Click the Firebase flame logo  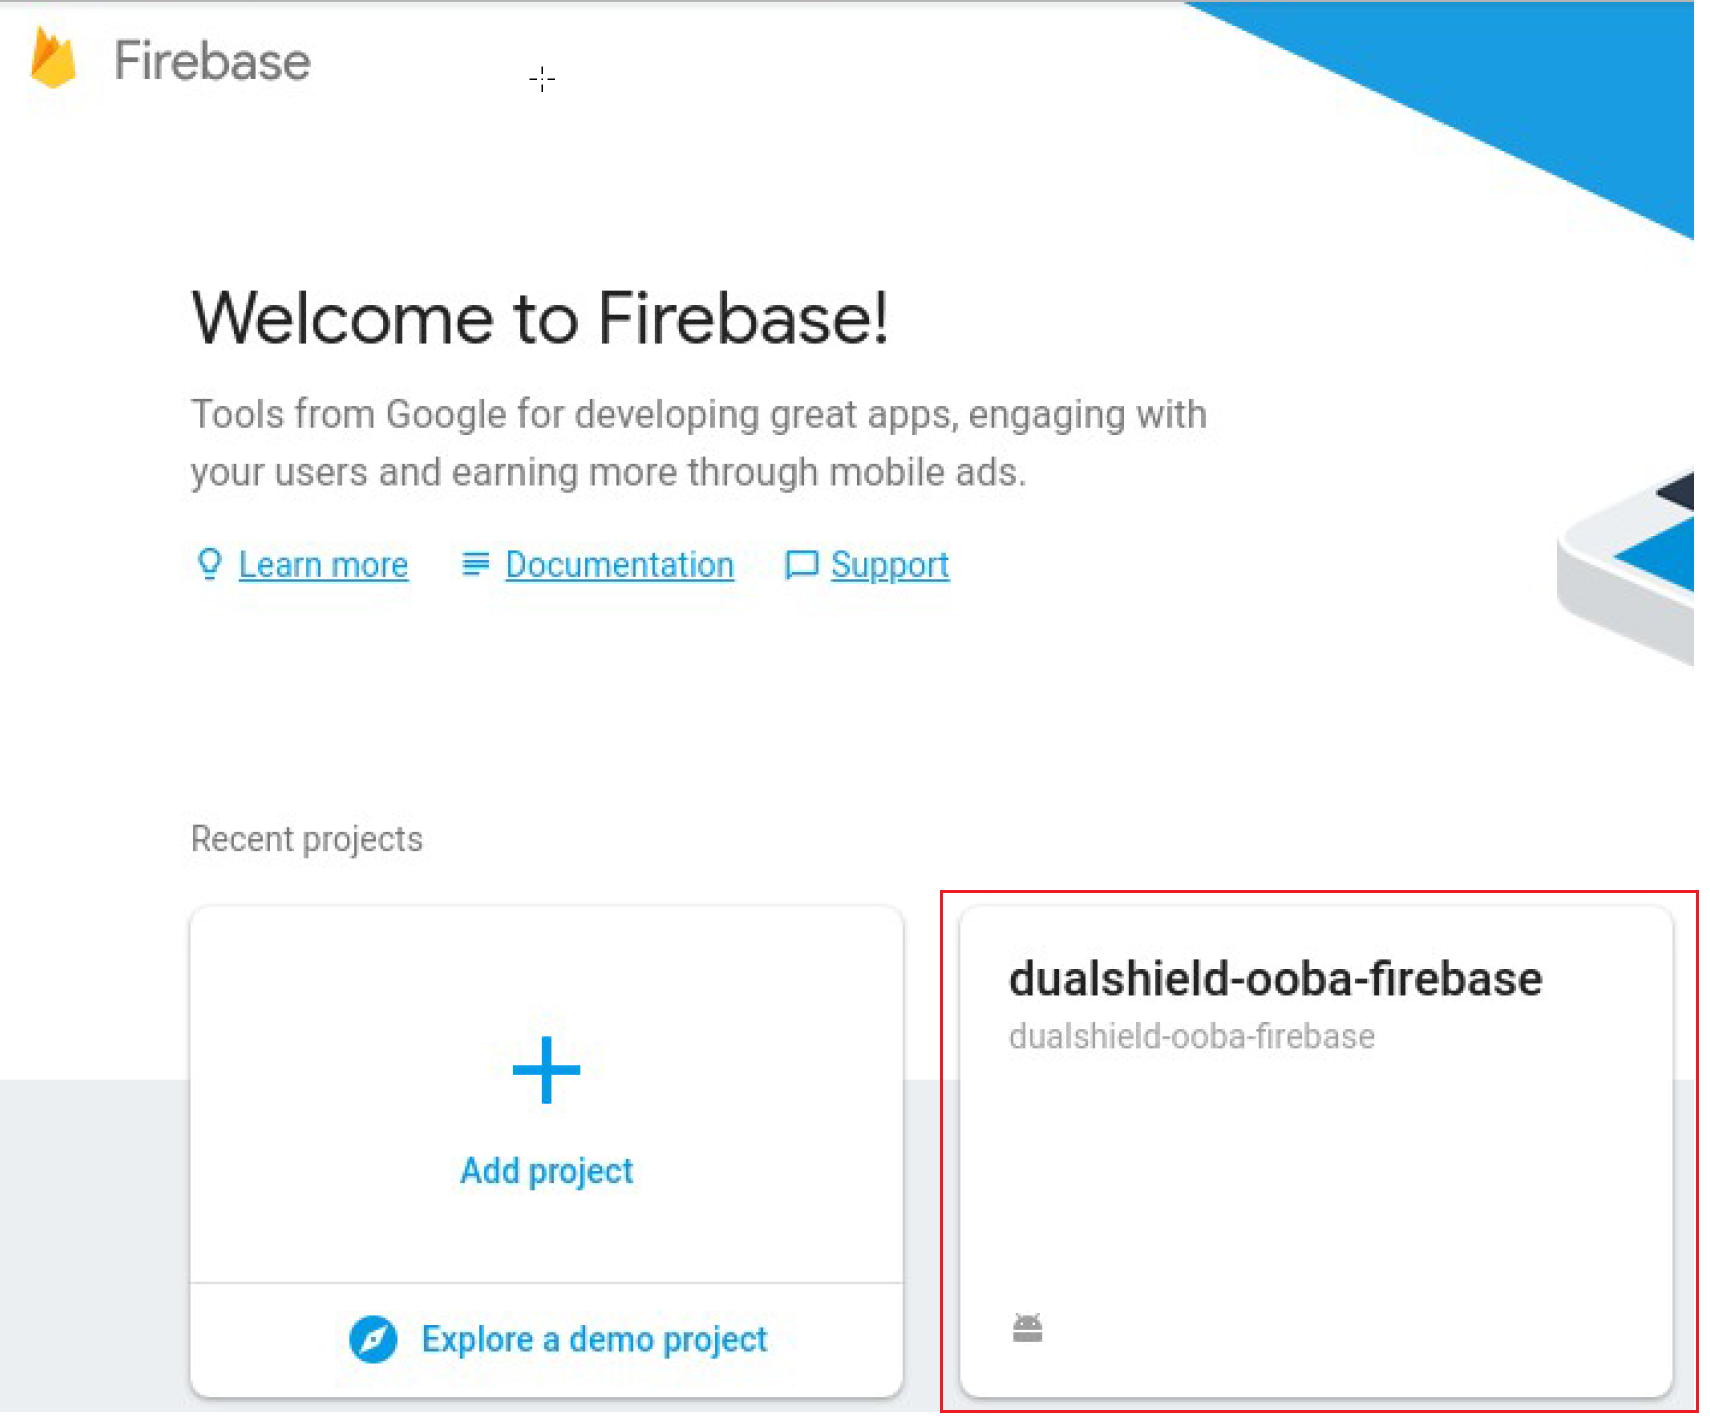53,58
